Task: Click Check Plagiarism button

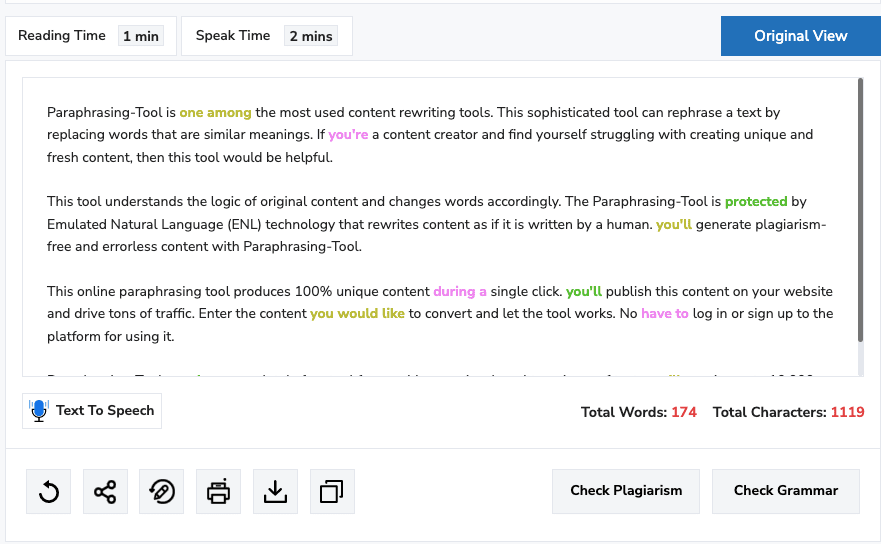Action: [x=626, y=491]
